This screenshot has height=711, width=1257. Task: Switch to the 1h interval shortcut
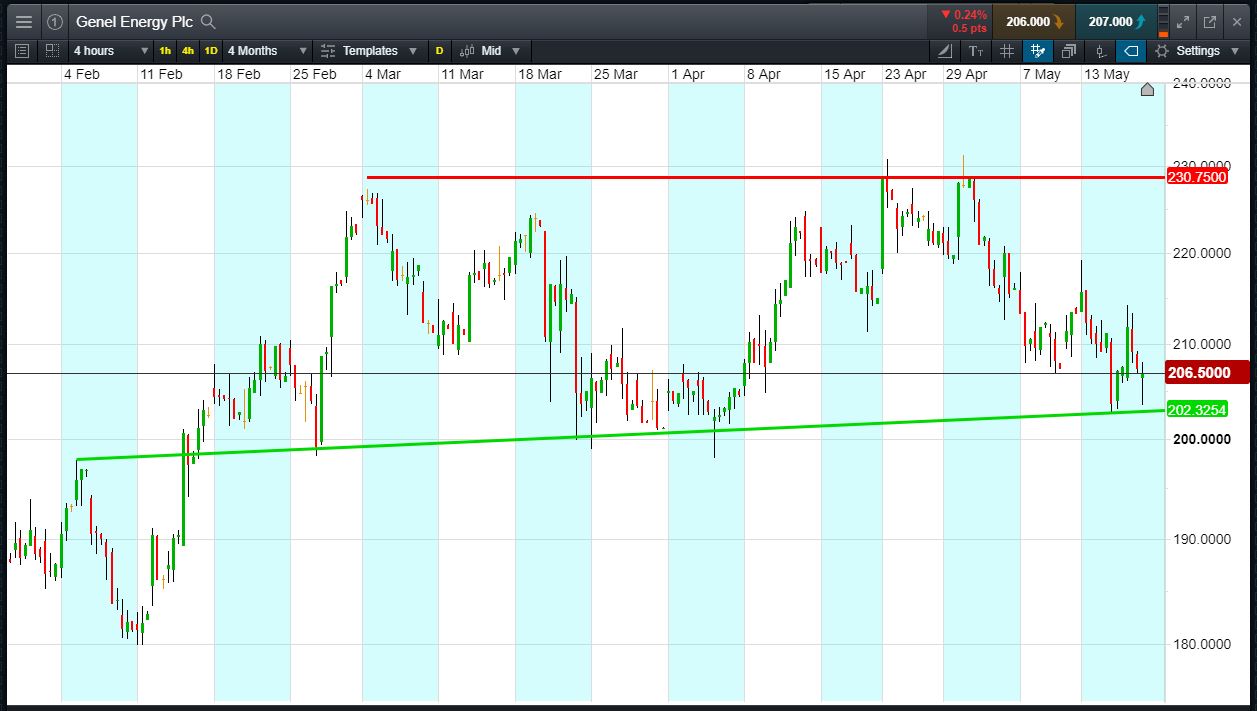click(165, 51)
